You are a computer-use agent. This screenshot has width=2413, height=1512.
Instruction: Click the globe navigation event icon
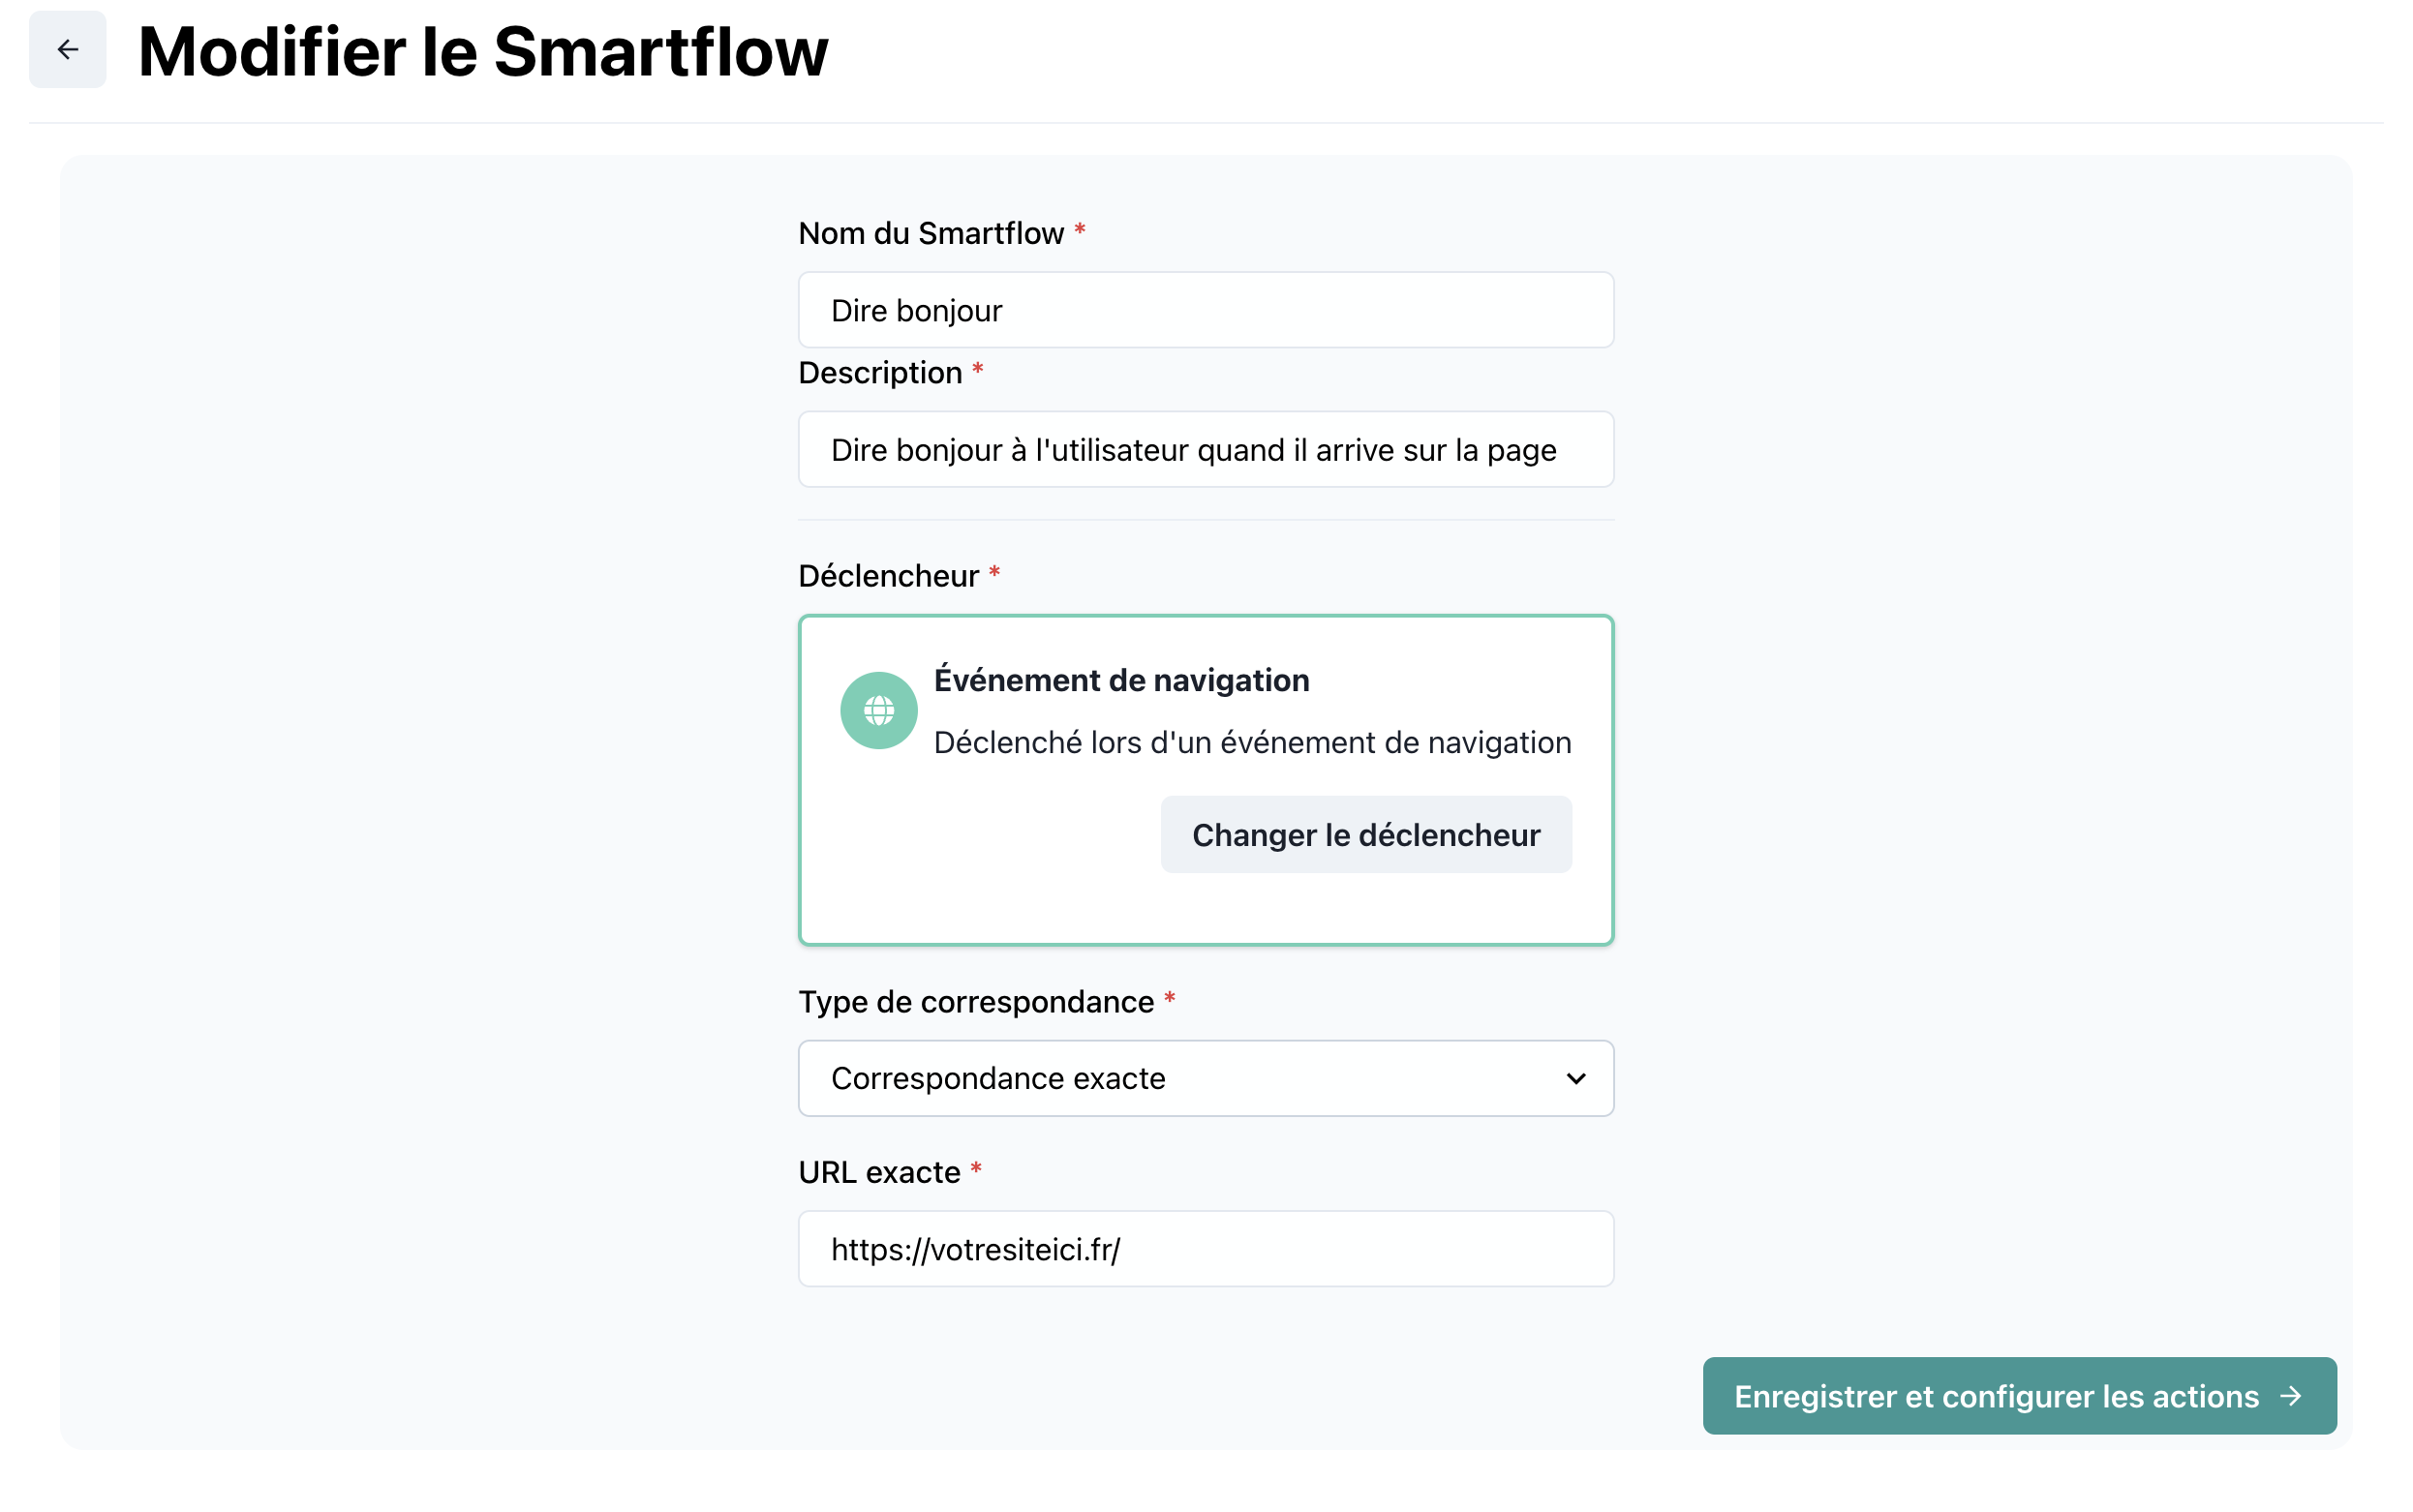click(x=878, y=710)
